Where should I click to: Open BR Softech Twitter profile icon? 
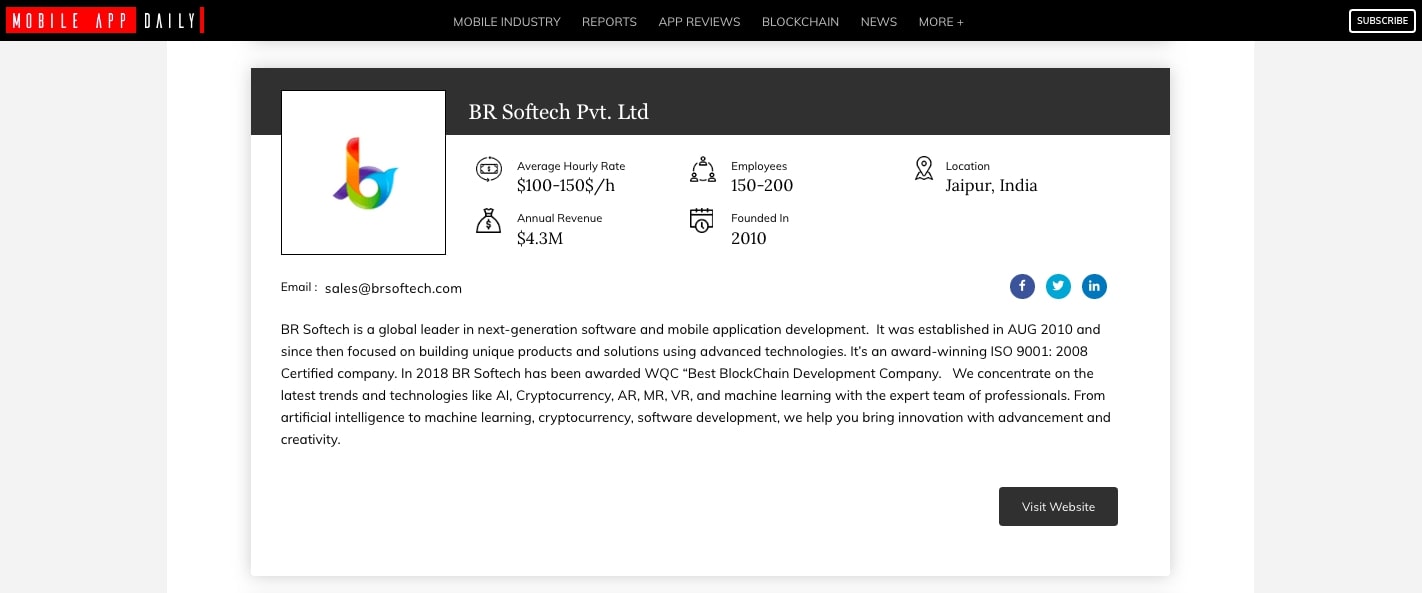point(1058,287)
